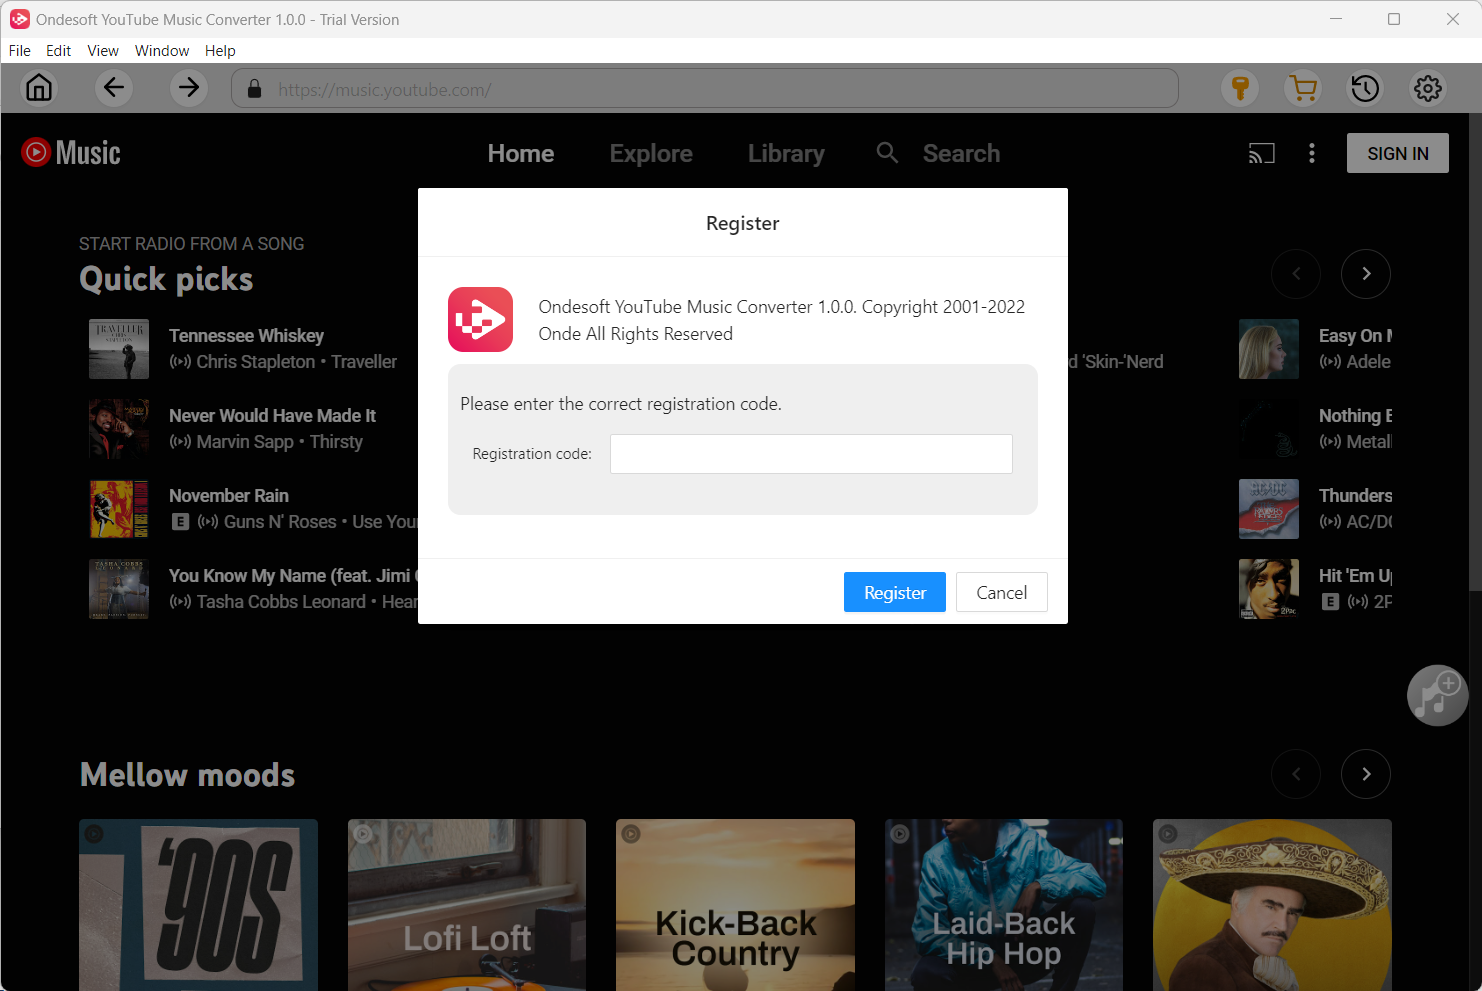
Task: Click the Nothing Else Matters song title
Action: [1355, 416]
